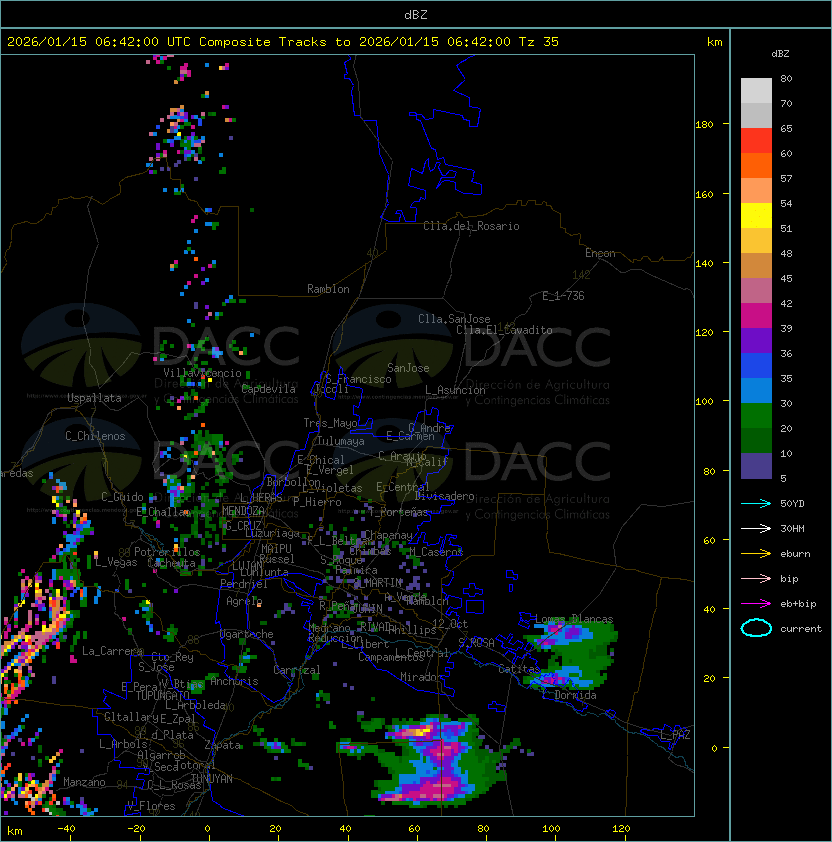This screenshot has height=842, width=832.
Task: Click the Villavicencio place label
Action: click(x=202, y=373)
